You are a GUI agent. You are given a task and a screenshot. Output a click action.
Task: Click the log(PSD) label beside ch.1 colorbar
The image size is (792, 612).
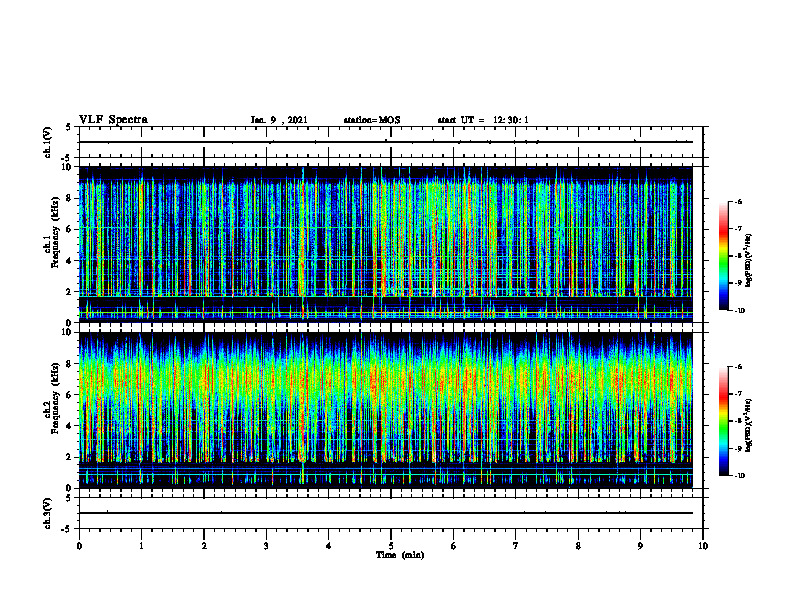[749, 261]
